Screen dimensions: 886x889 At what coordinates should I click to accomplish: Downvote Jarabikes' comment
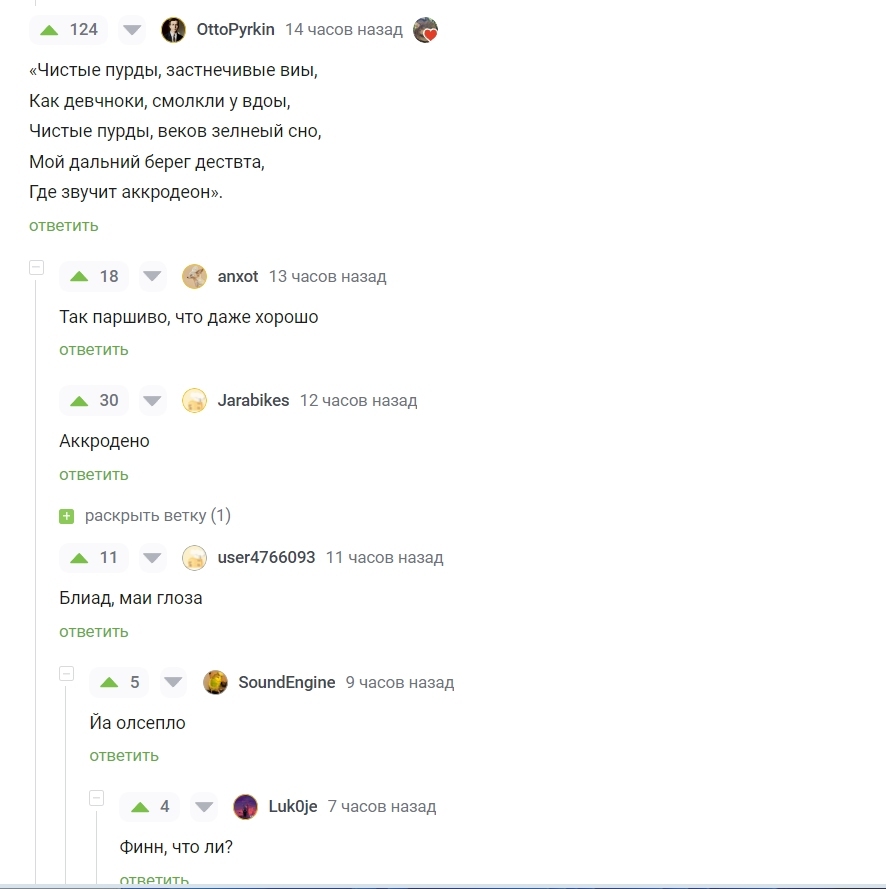pos(152,401)
